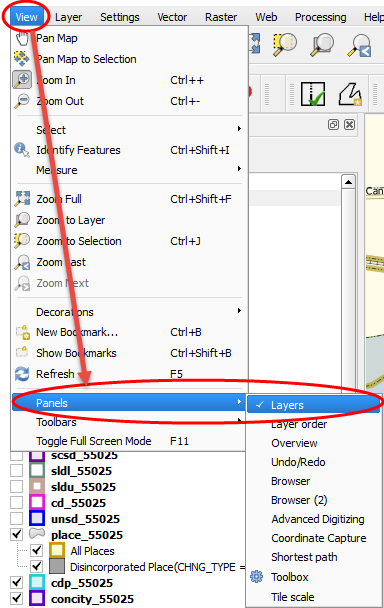Click the toolbar checkmark validation icon
Viewport: 384px width, 608px height.
coord(313,93)
